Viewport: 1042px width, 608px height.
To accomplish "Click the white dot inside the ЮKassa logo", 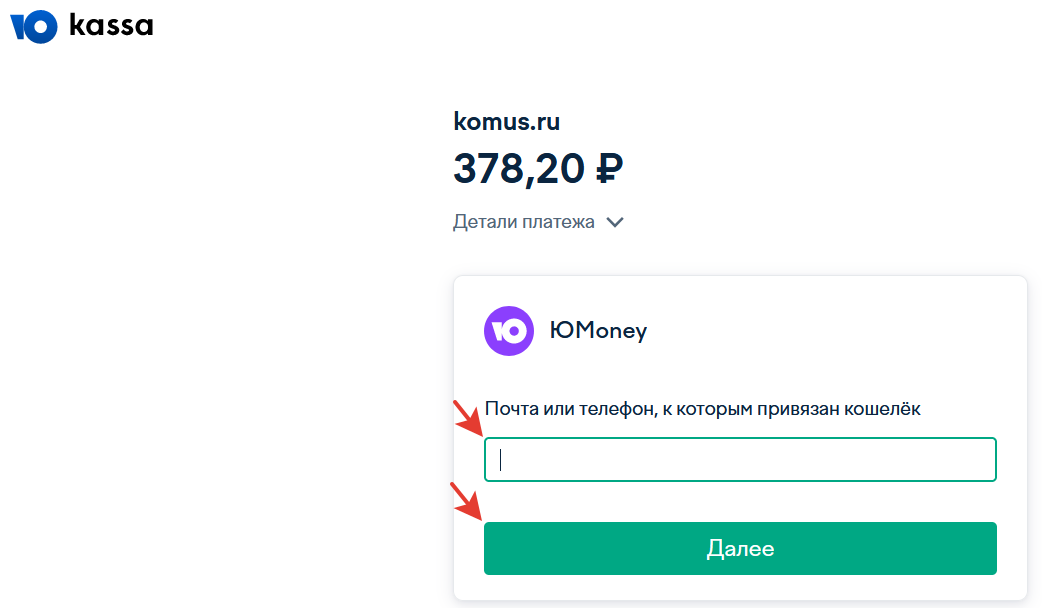I will pos(40,27).
